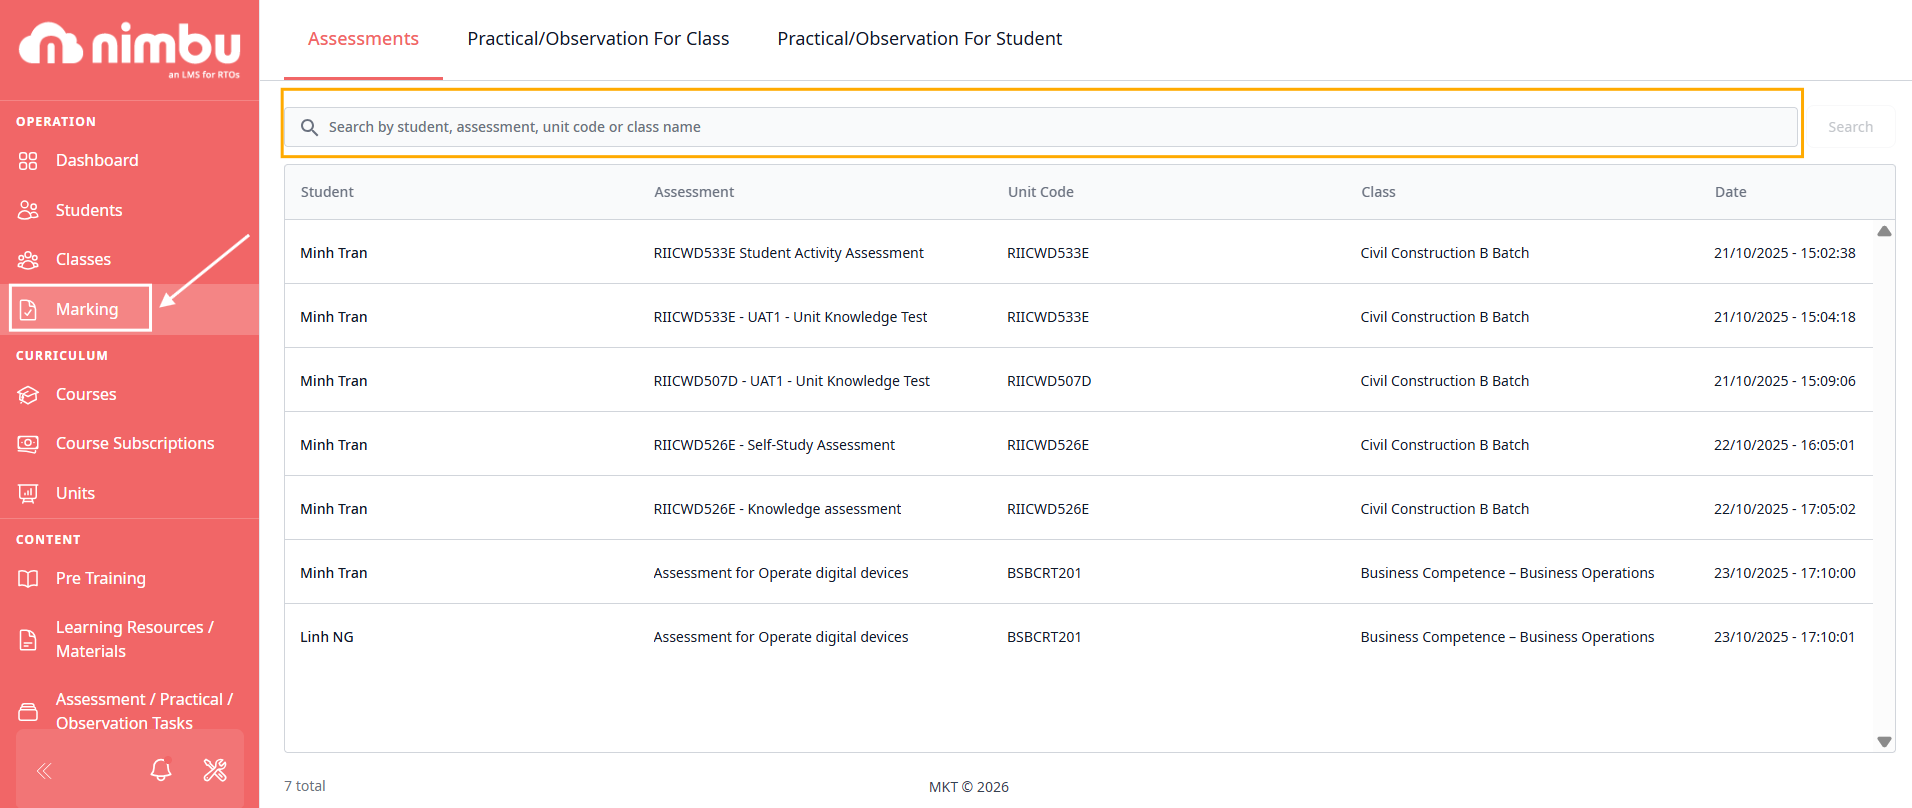Click the wrench and screwdriver tools icon
This screenshot has height=808, width=1912.
click(x=215, y=770)
